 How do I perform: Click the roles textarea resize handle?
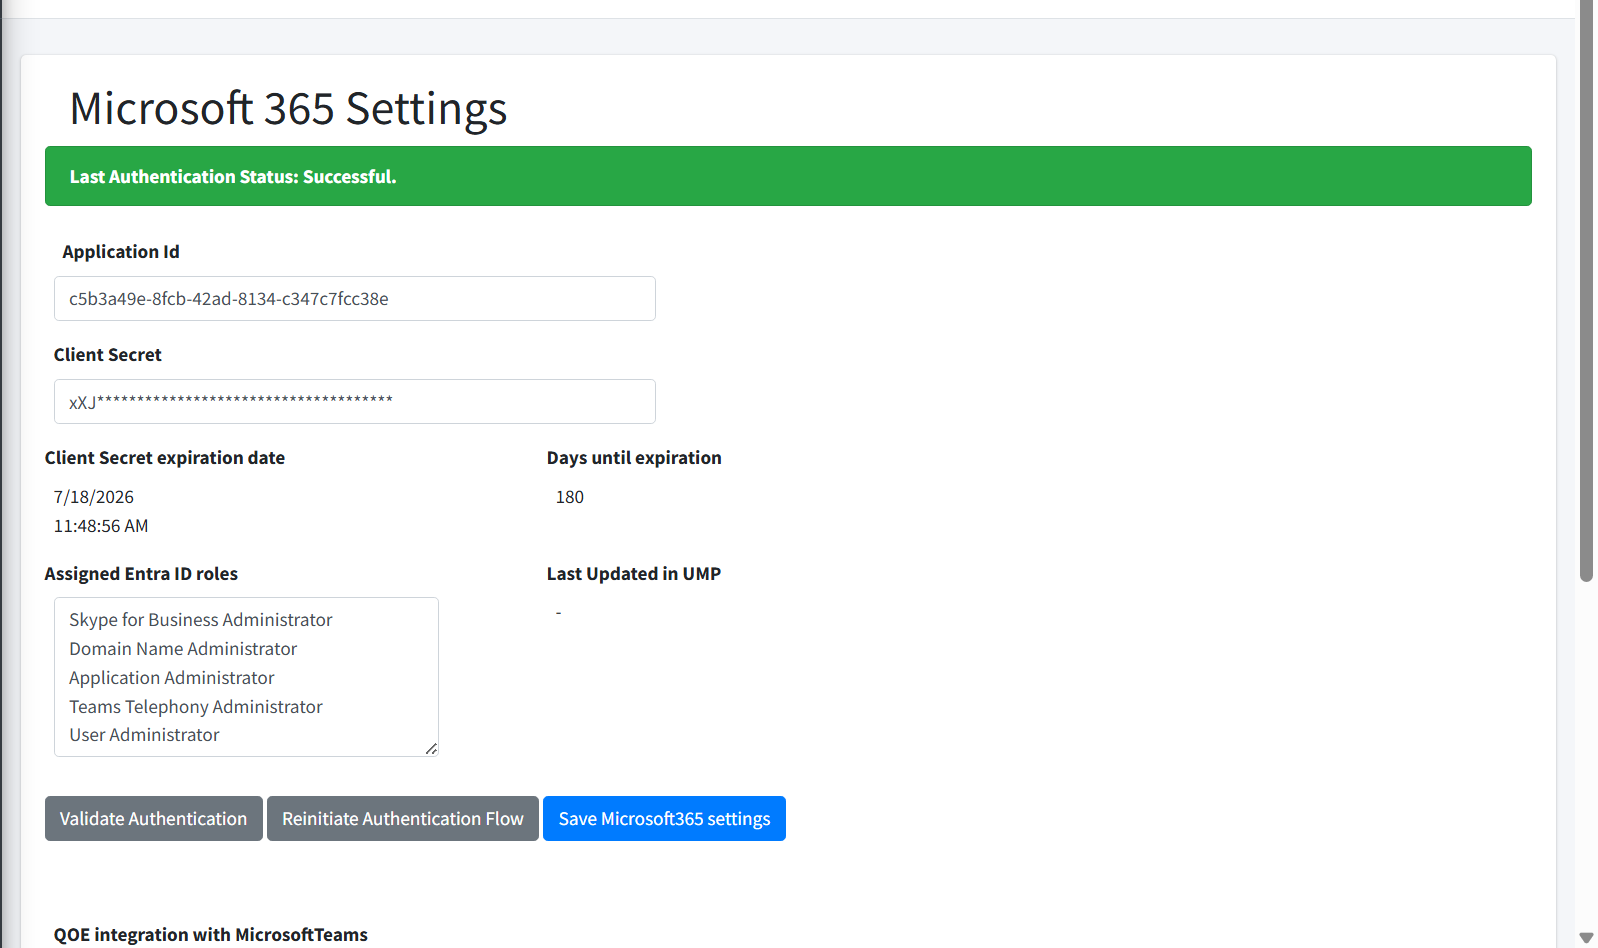pyautogui.click(x=431, y=748)
